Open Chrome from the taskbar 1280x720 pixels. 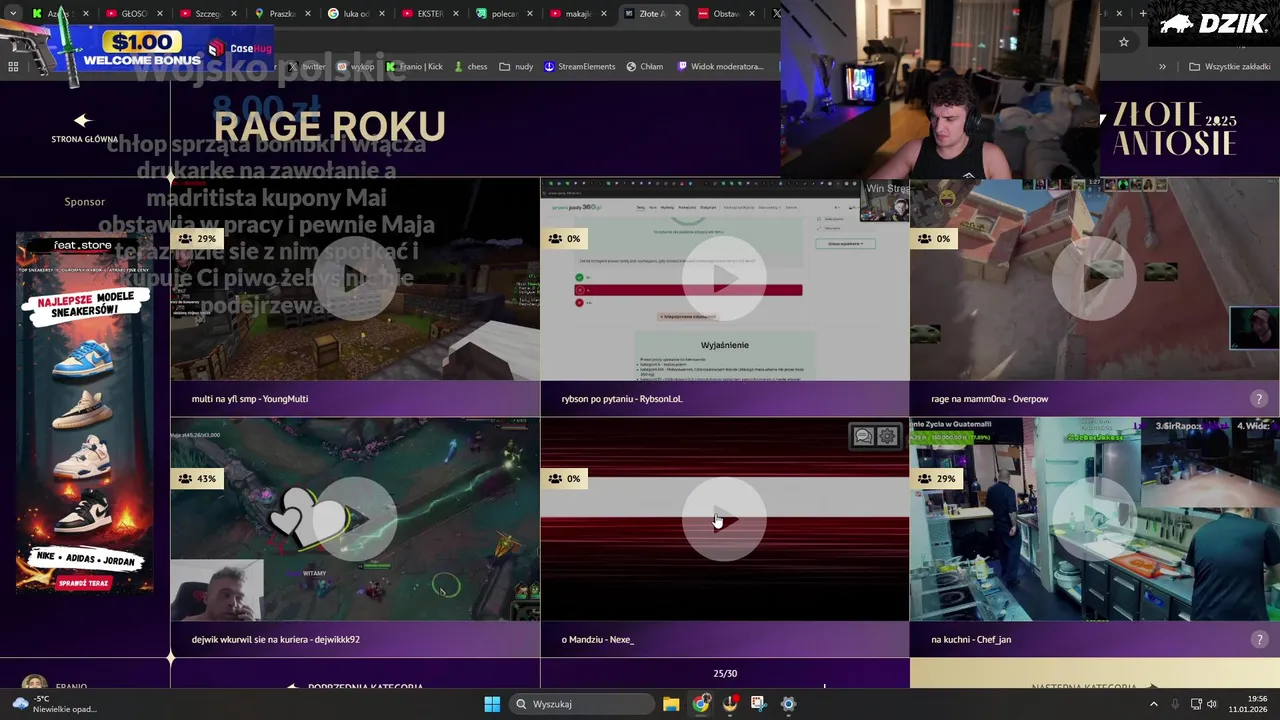pyautogui.click(x=701, y=704)
